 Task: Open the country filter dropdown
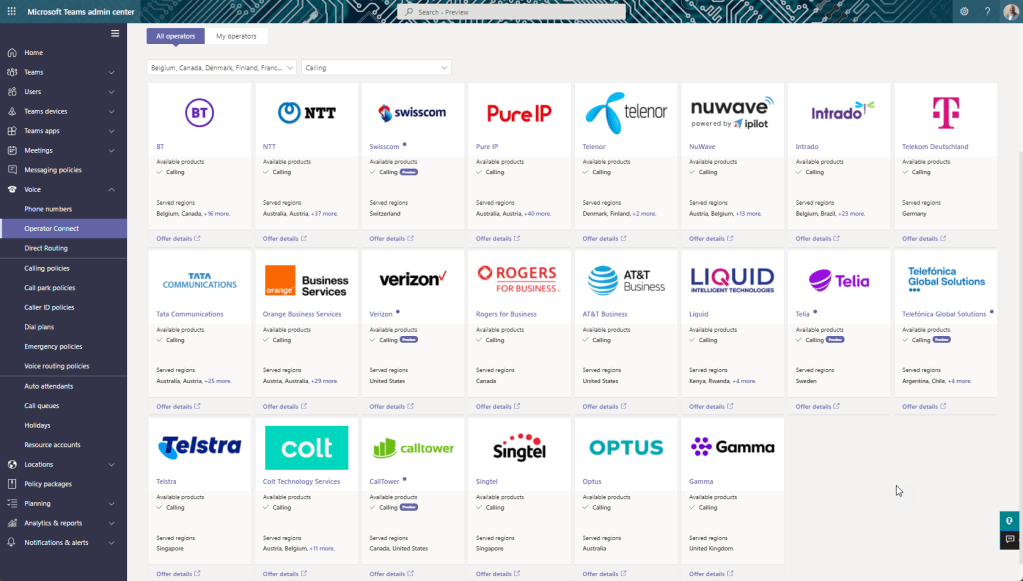coord(221,68)
